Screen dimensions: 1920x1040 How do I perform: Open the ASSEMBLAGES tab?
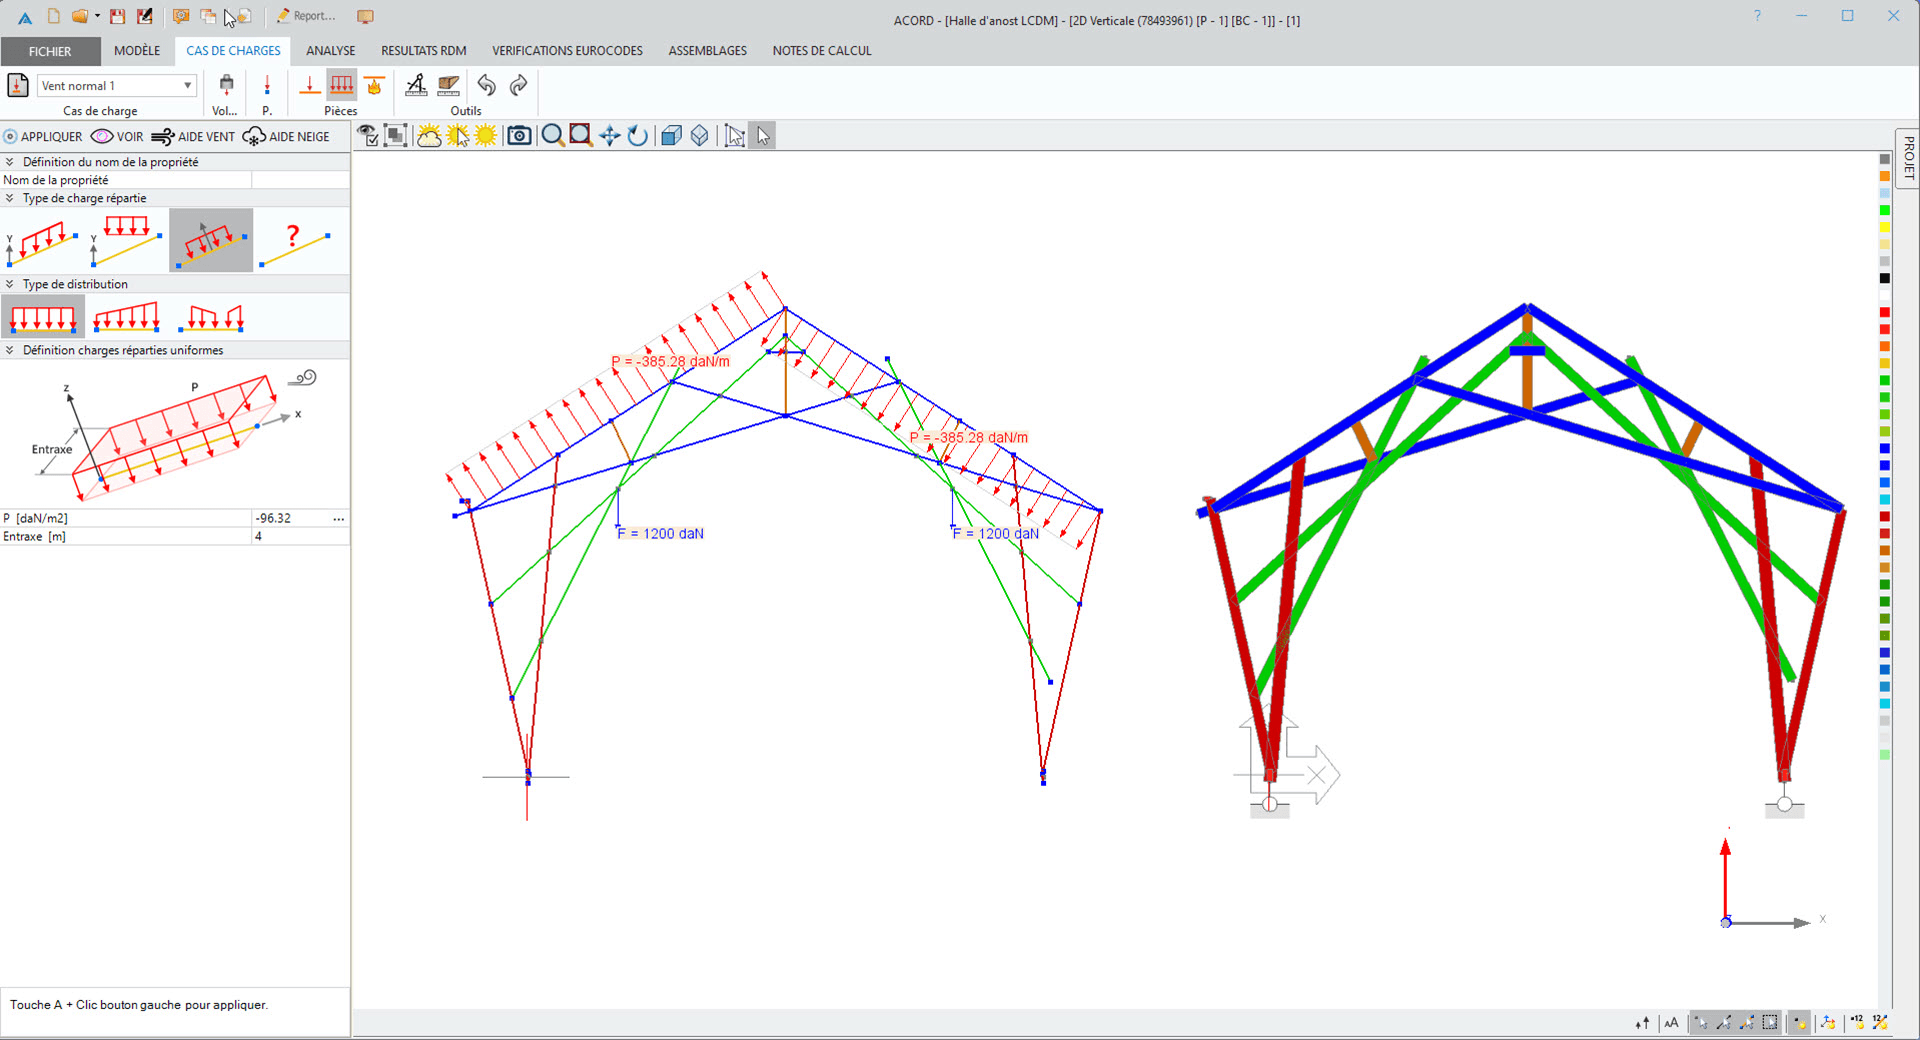point(708,51)
